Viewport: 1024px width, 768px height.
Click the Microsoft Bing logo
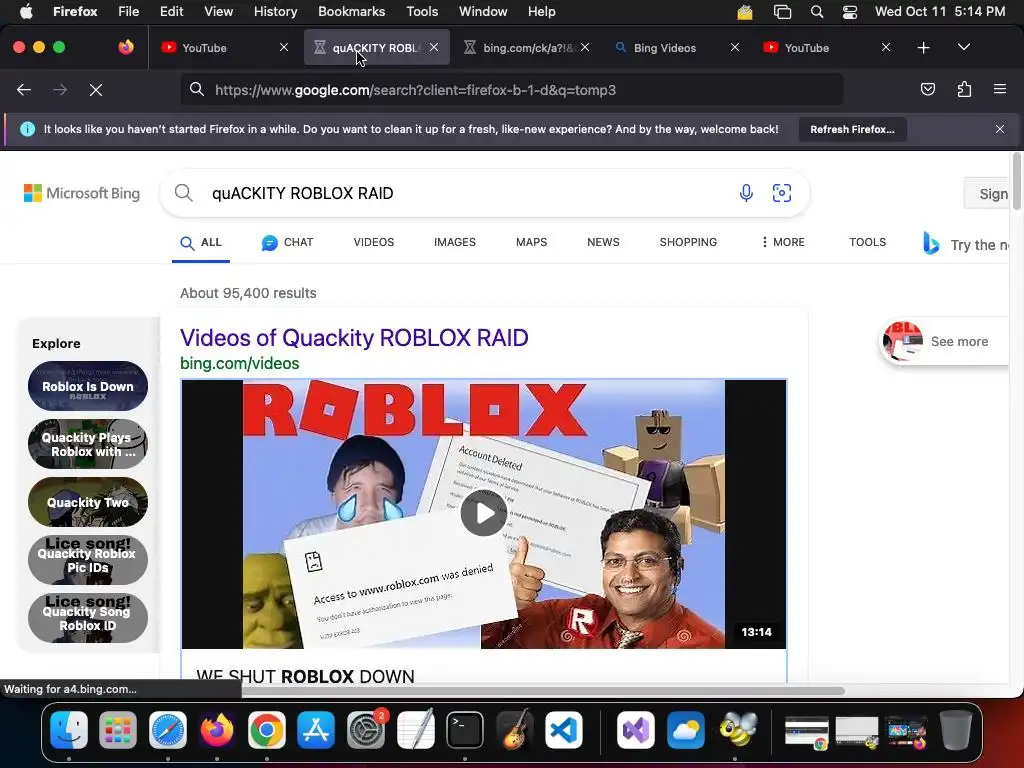tap(82, 193)
